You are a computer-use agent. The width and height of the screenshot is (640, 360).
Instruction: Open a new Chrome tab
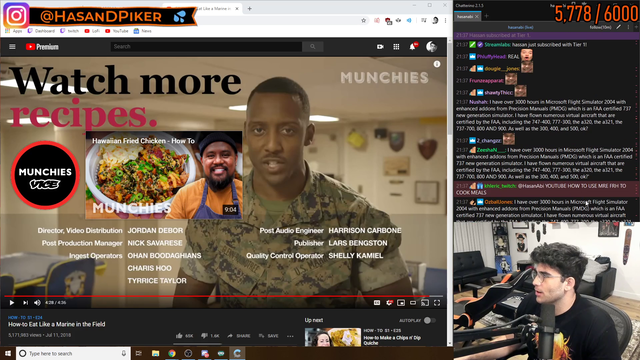249,9
